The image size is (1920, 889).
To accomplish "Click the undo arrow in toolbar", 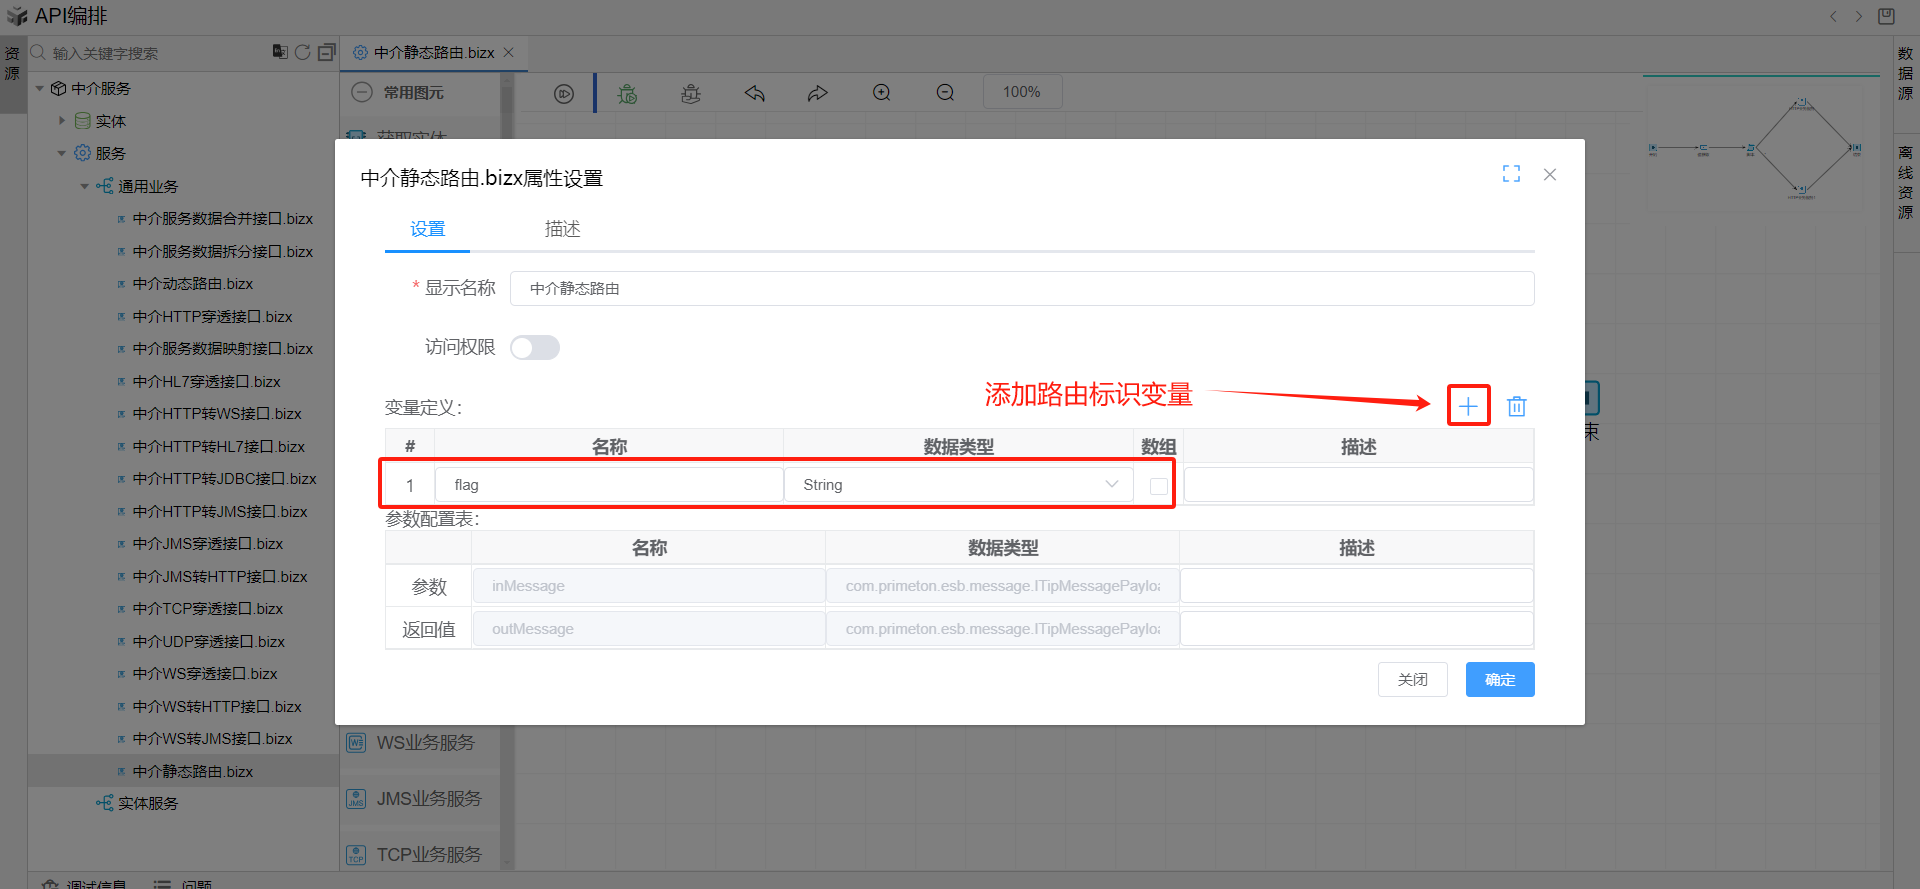I will [755, 93].
